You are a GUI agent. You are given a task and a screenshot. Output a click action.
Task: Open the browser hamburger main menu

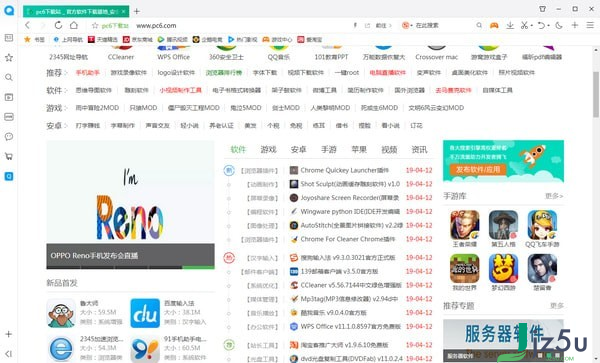(x=590, y=25)
